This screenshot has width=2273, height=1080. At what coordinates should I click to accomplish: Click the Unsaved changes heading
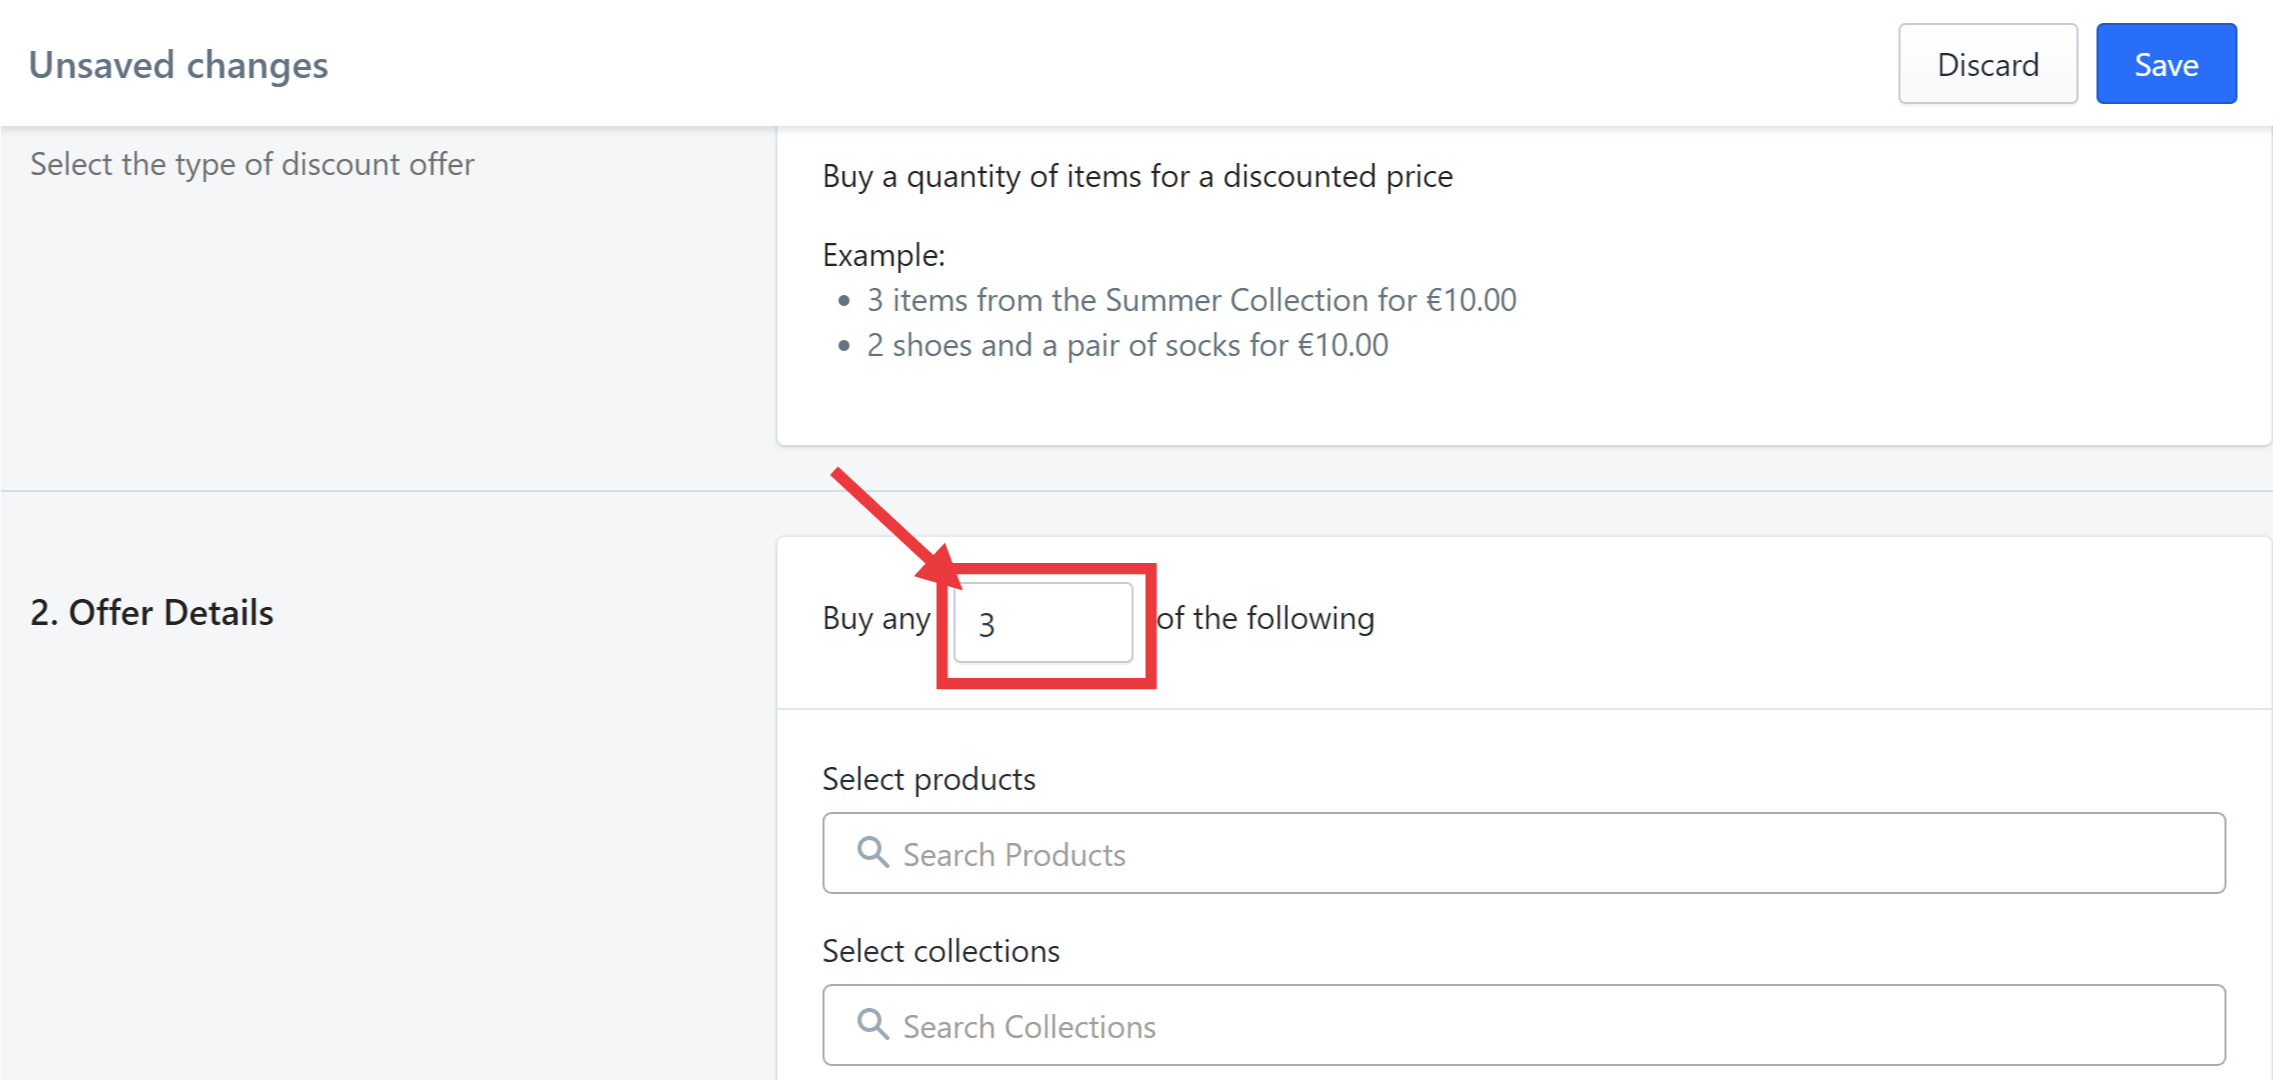179,65
